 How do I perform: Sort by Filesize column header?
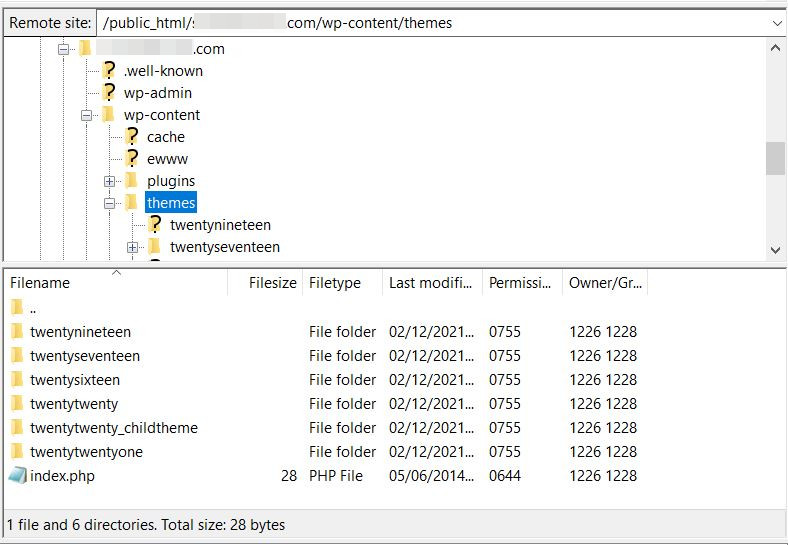pyautogui.click(x=272, y=283)
